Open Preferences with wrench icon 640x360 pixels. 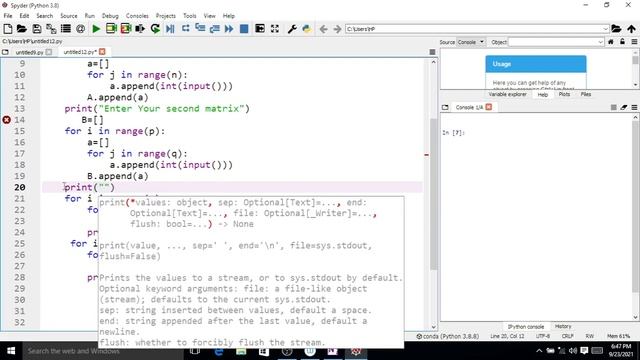point(292,29)
